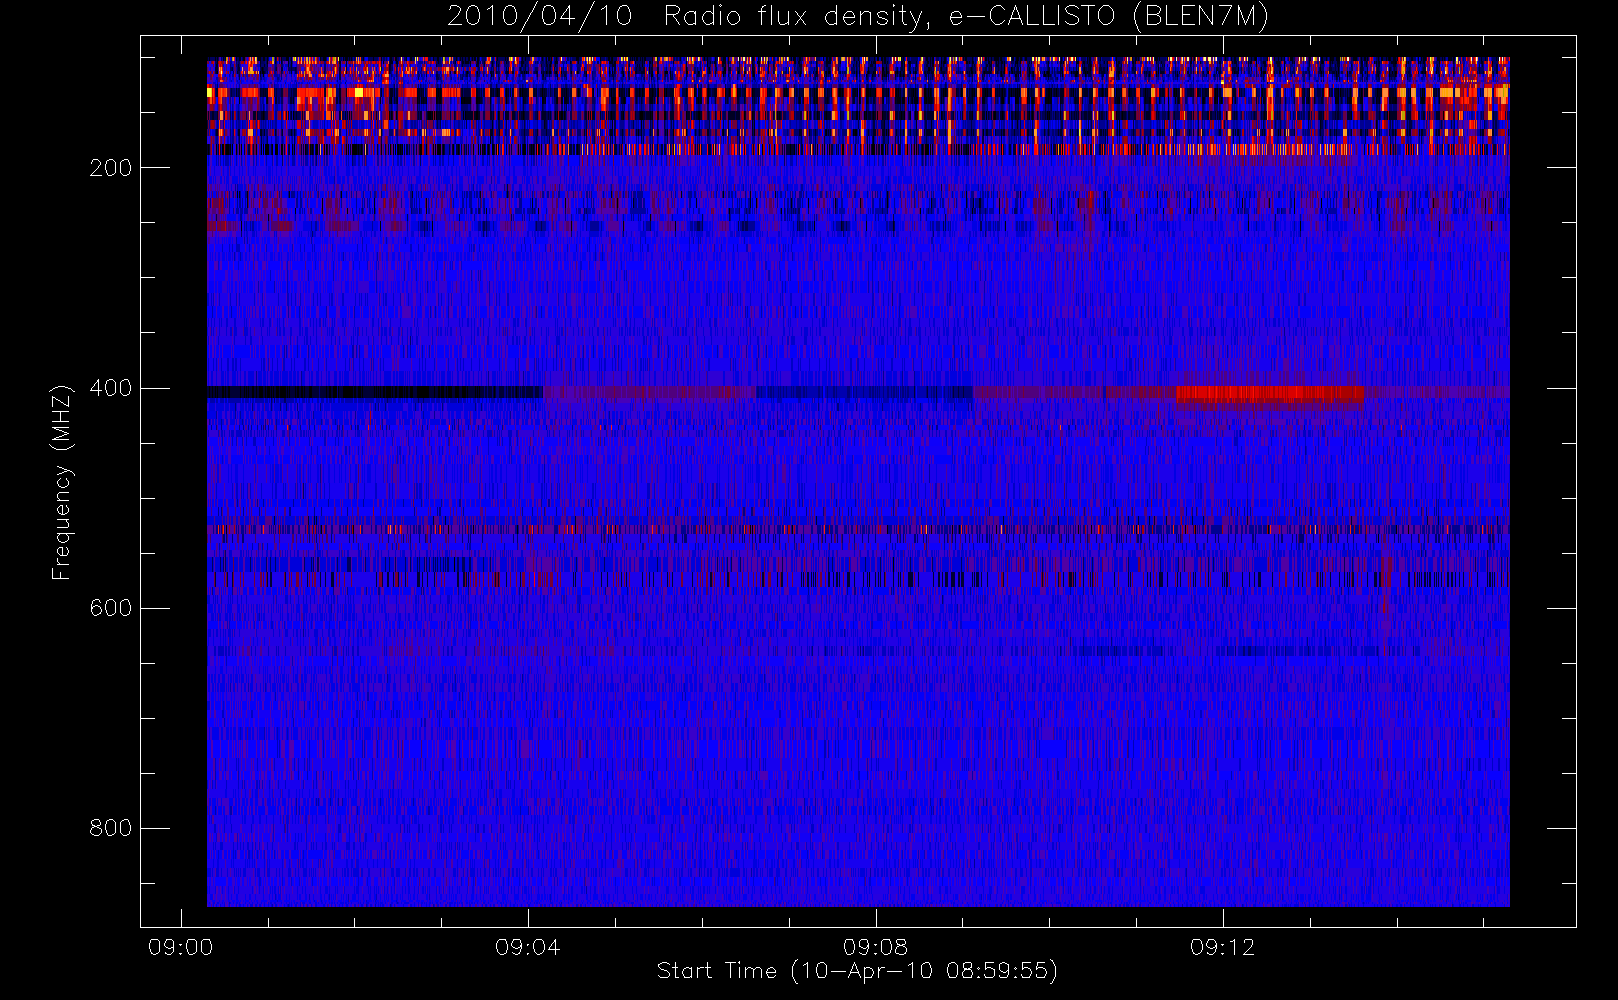Screen dimensions: 1618x1000
Task: Click the "800" frequency tick label
Action: [110, 828]
